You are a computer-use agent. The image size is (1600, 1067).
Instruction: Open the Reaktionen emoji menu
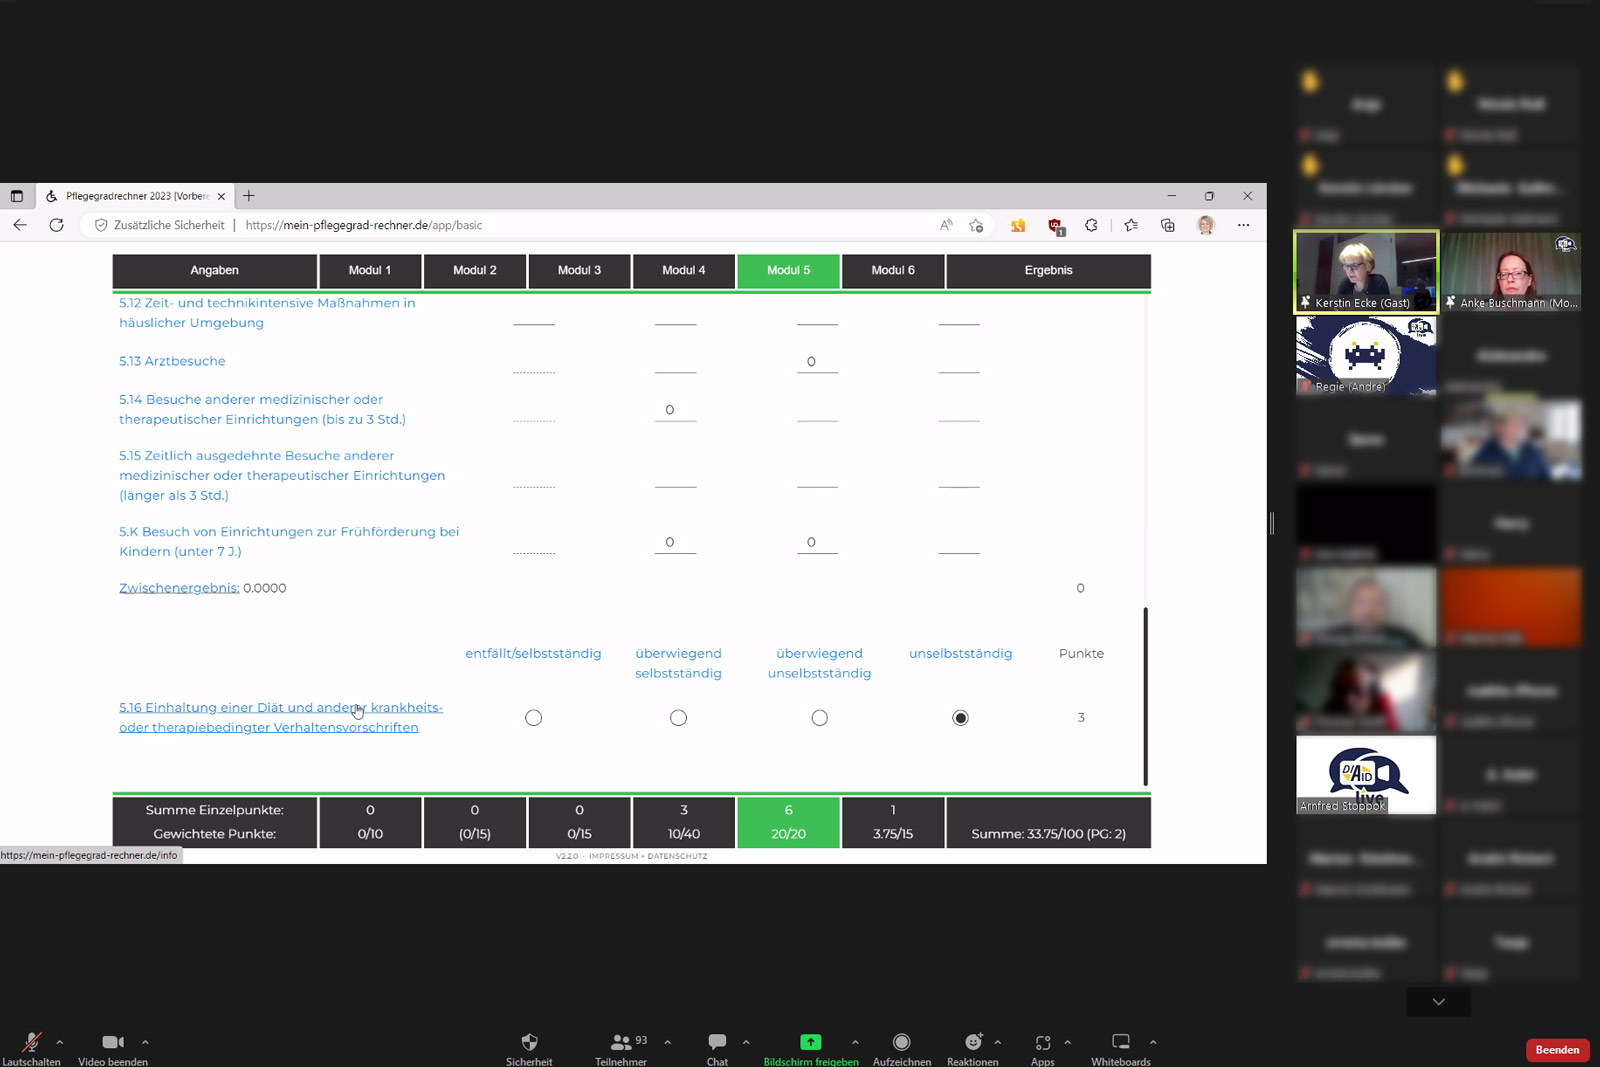[x=972, y=1042]
